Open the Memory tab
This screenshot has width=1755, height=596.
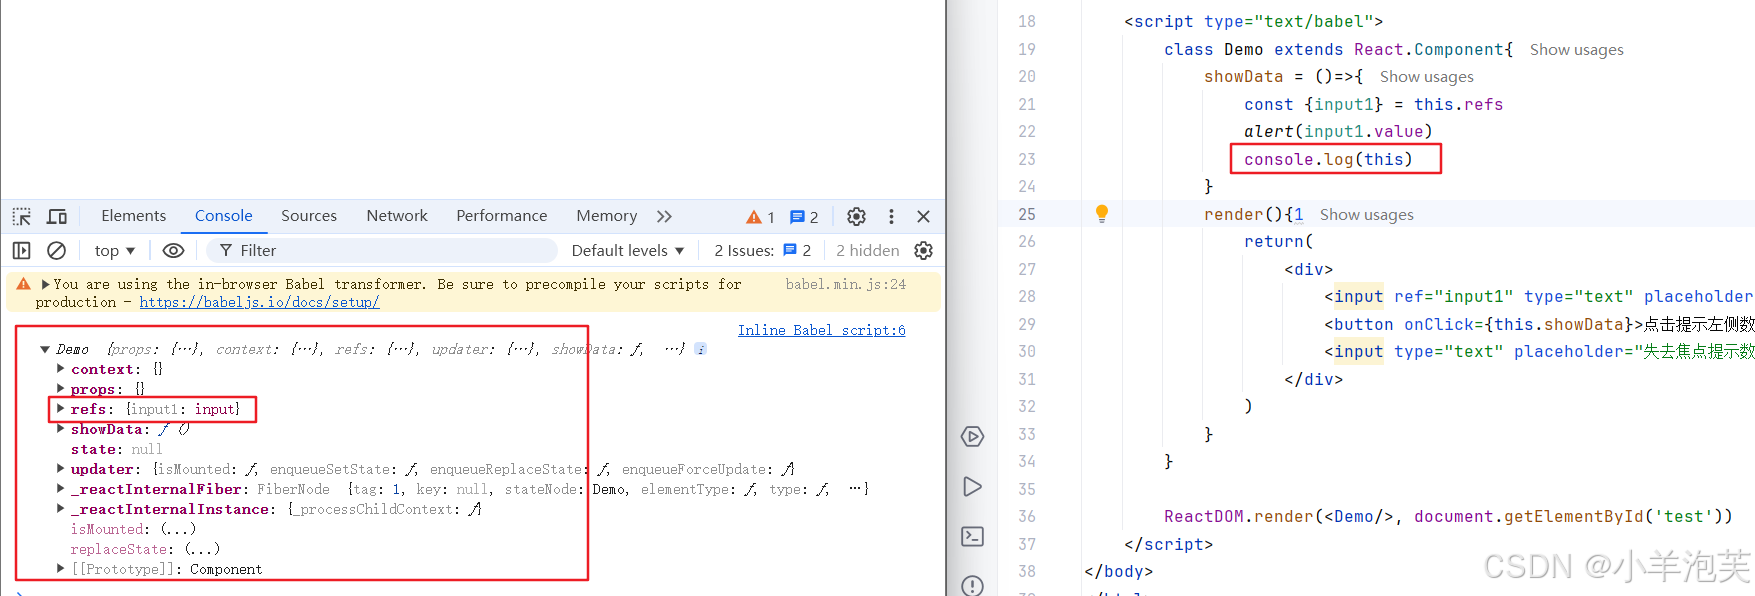606,216
